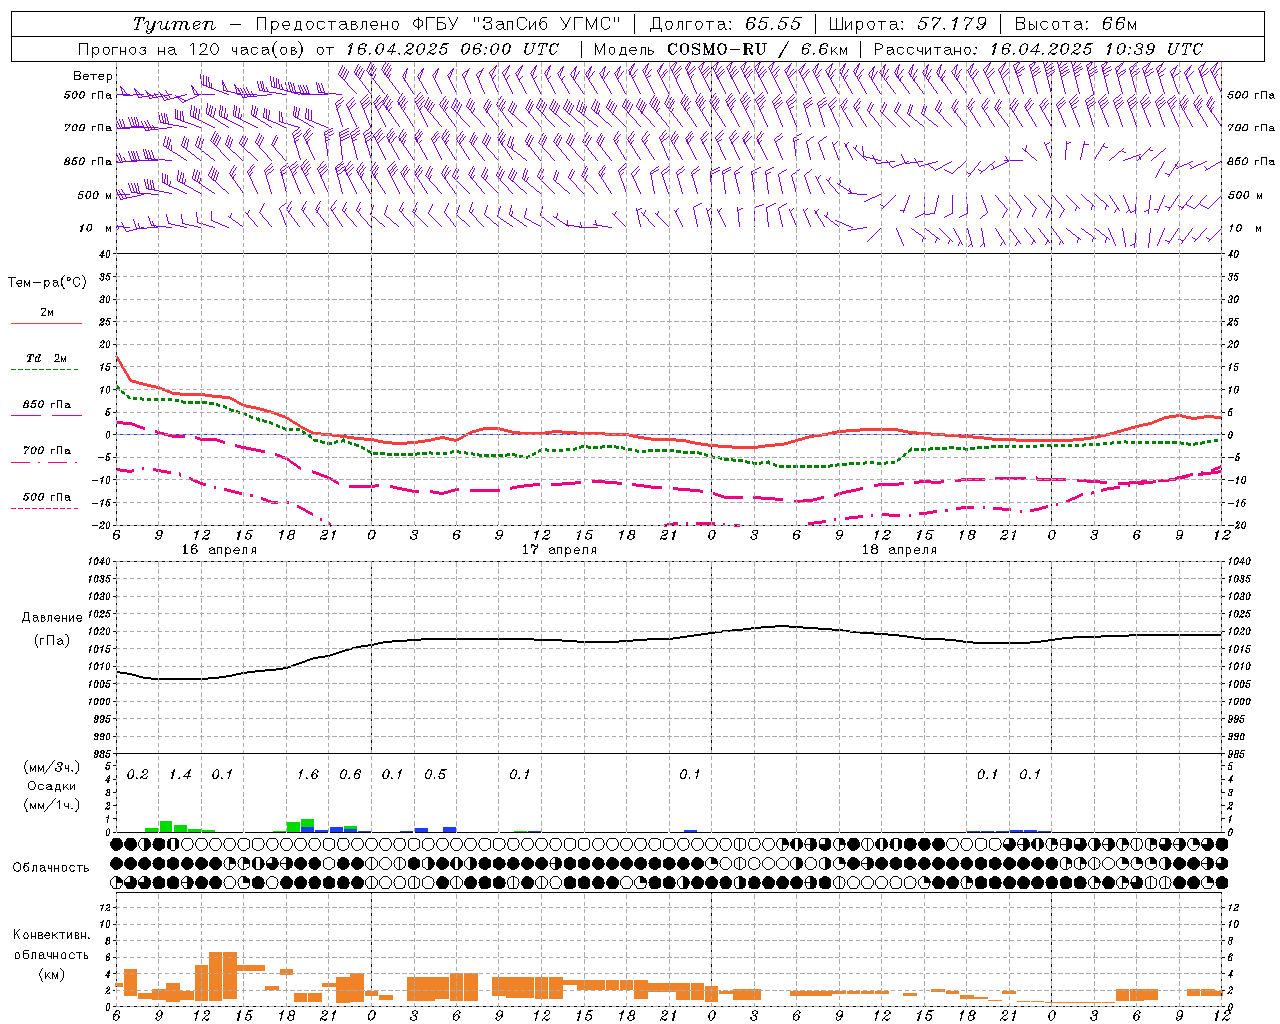
Task: Select the "Тем-ра(°C)" temperature panel label
Action: (47, 283)
